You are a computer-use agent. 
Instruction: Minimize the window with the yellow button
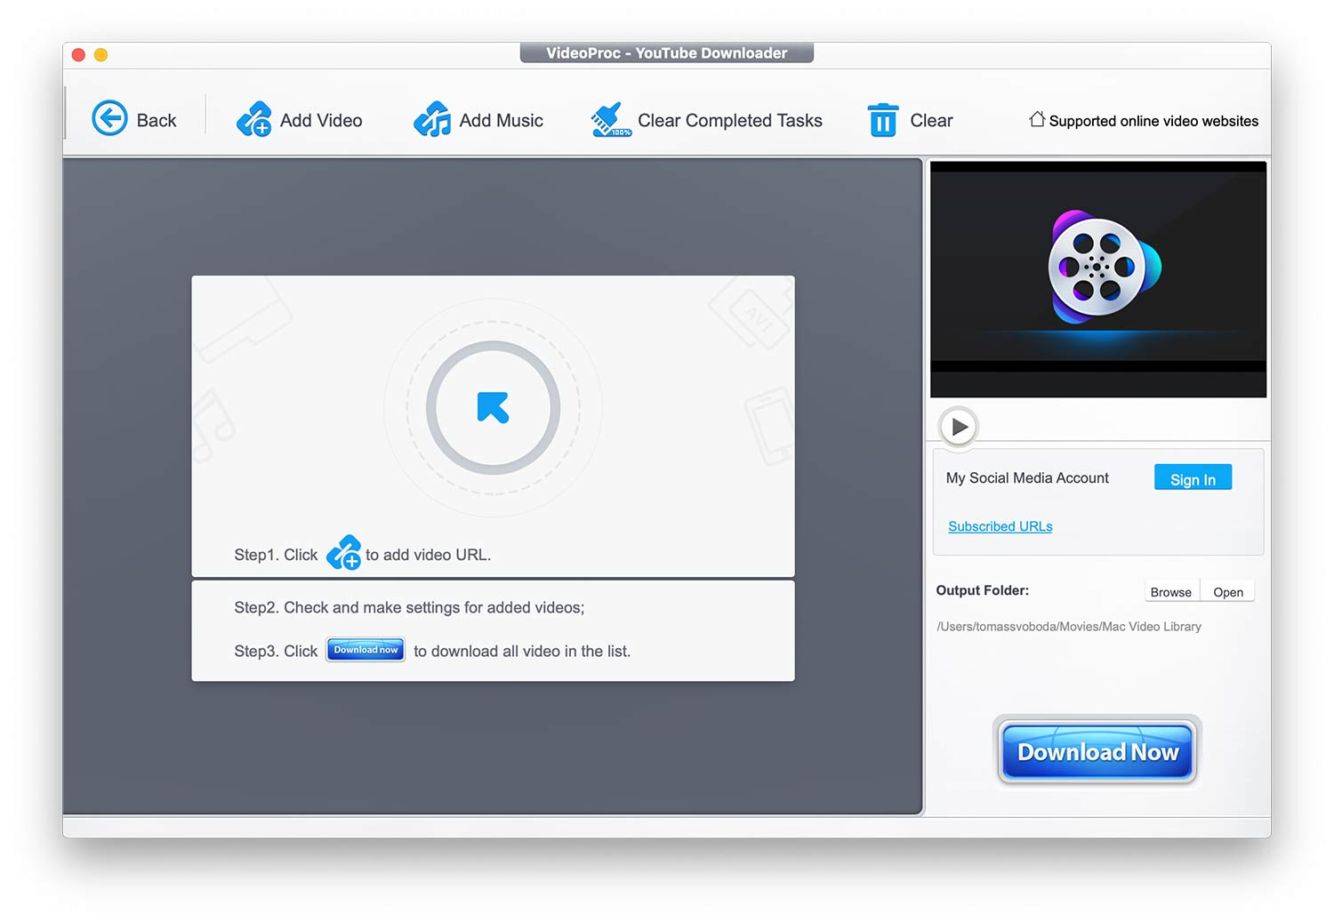(101, 55)
